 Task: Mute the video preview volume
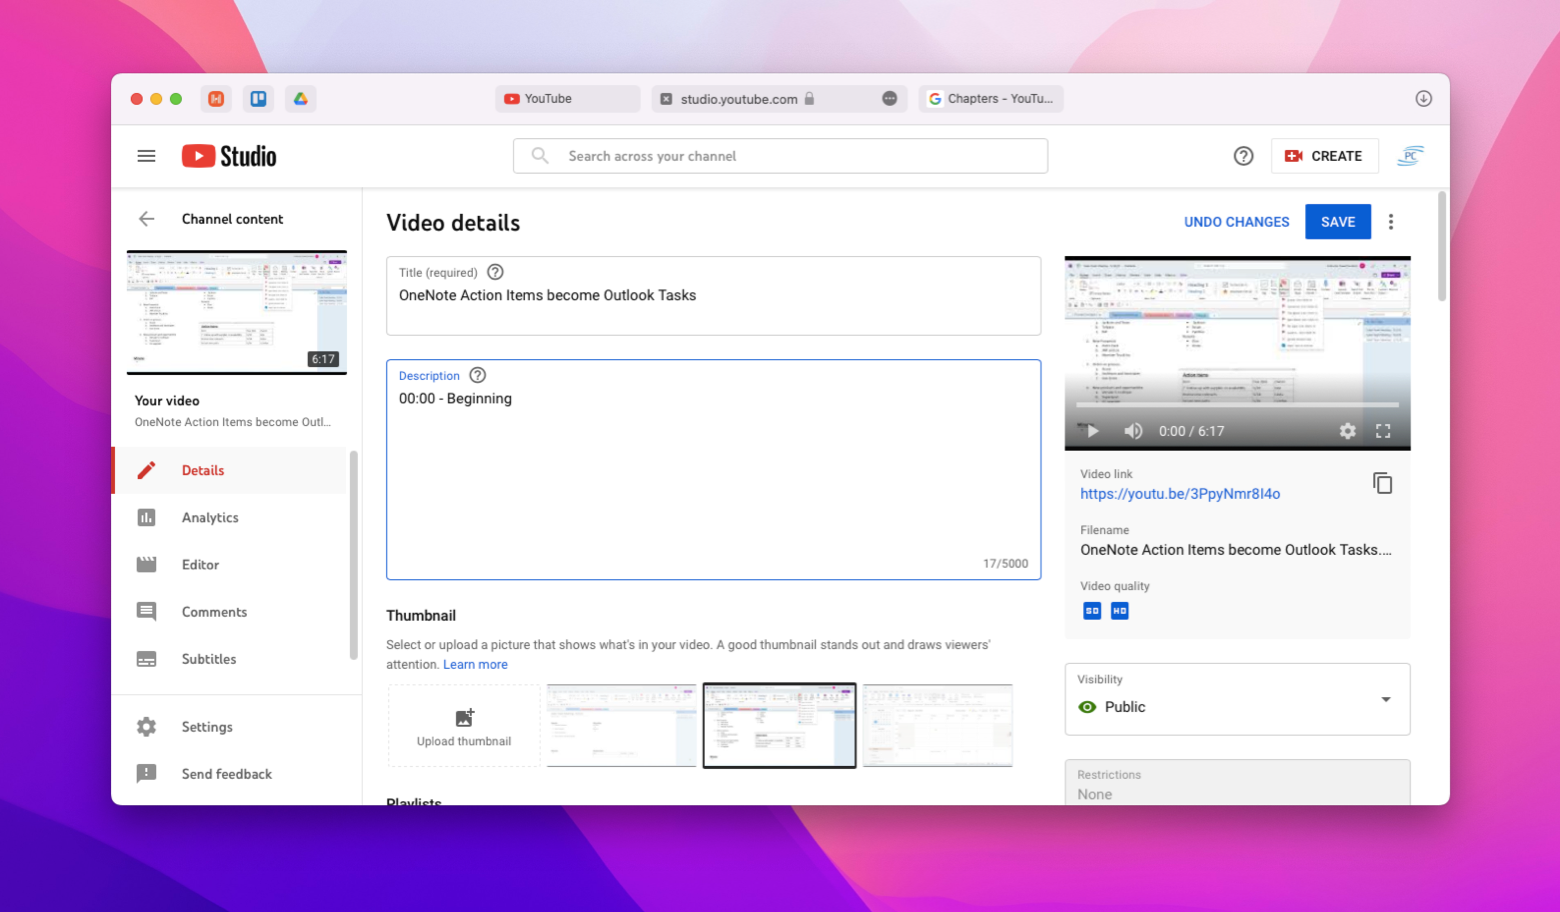click(1133, 431)
